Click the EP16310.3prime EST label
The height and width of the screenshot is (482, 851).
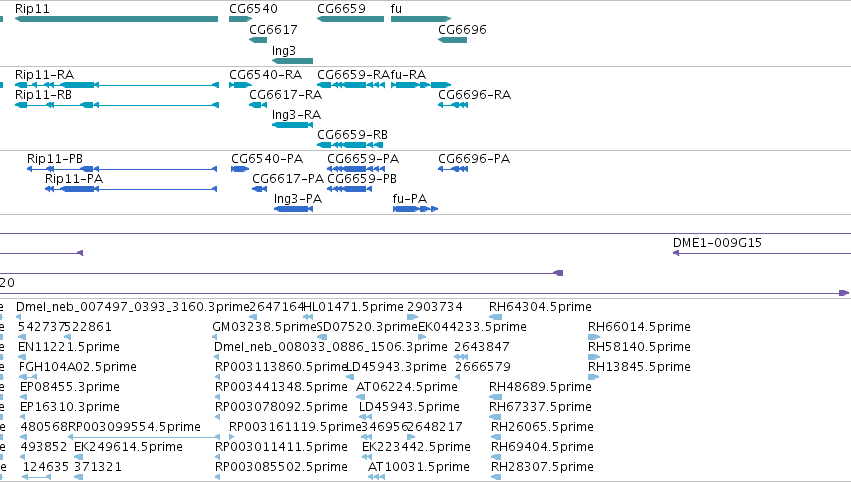[x=69, y=407]
